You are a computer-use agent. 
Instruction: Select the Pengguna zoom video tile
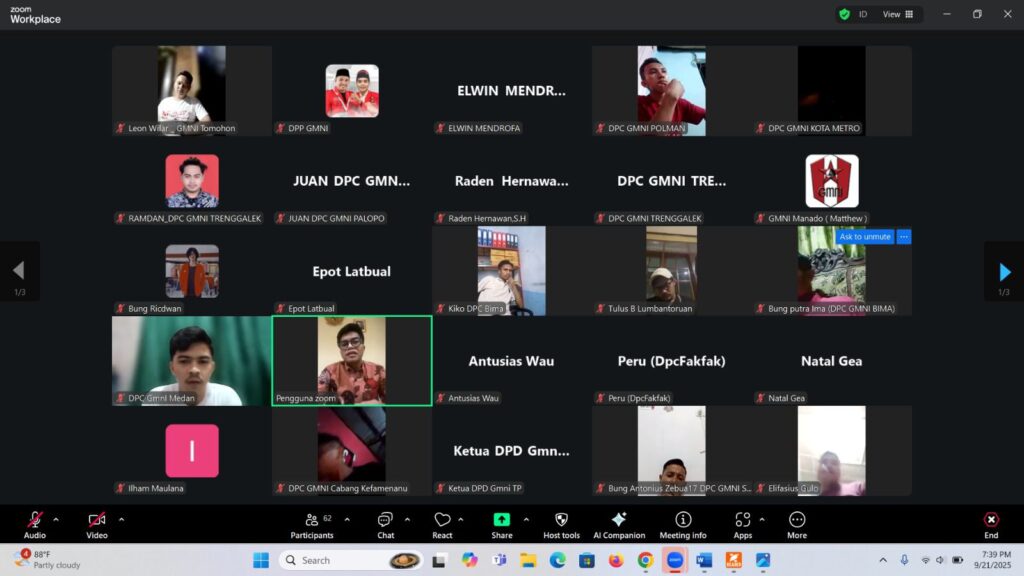[352, 360]
